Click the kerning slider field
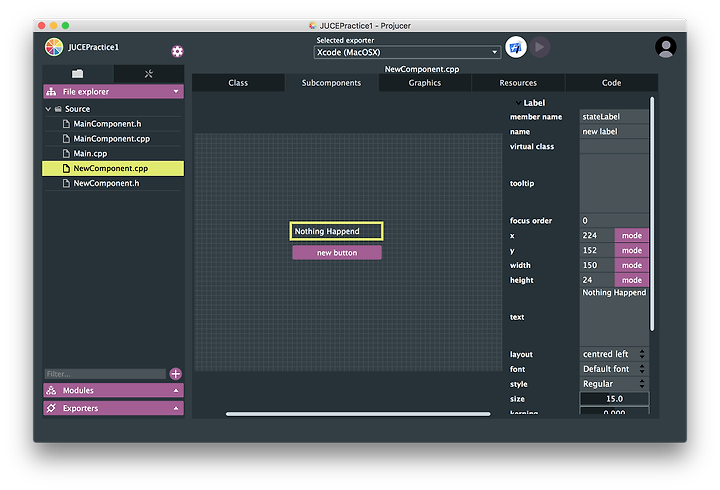Image resolution: width=720 pixels, height=490 pixels. point(614,411)
